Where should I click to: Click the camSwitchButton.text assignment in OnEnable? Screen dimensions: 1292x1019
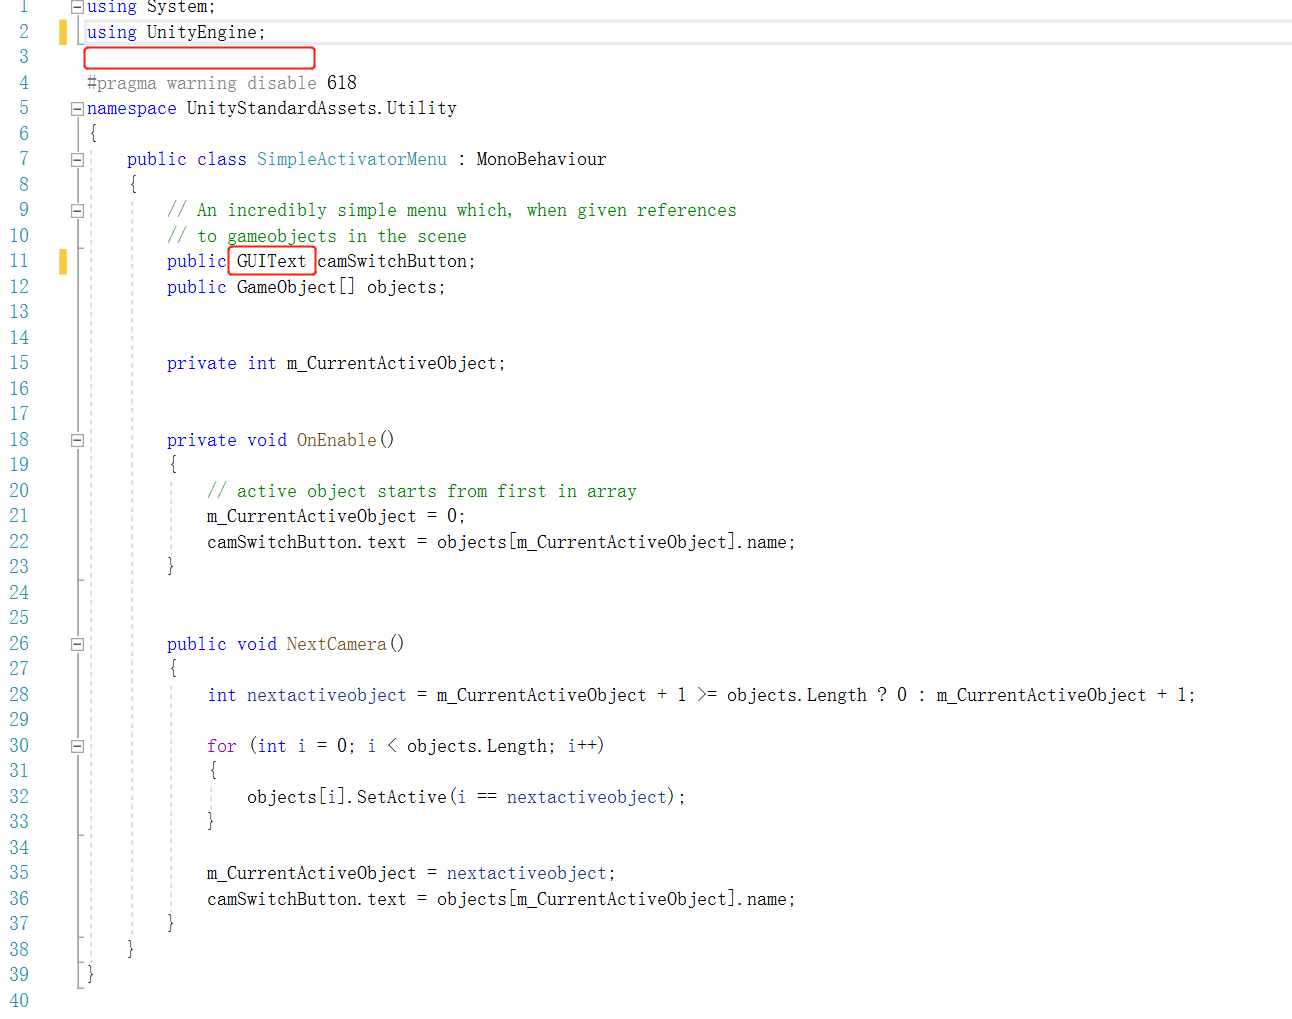click(300, 541)
